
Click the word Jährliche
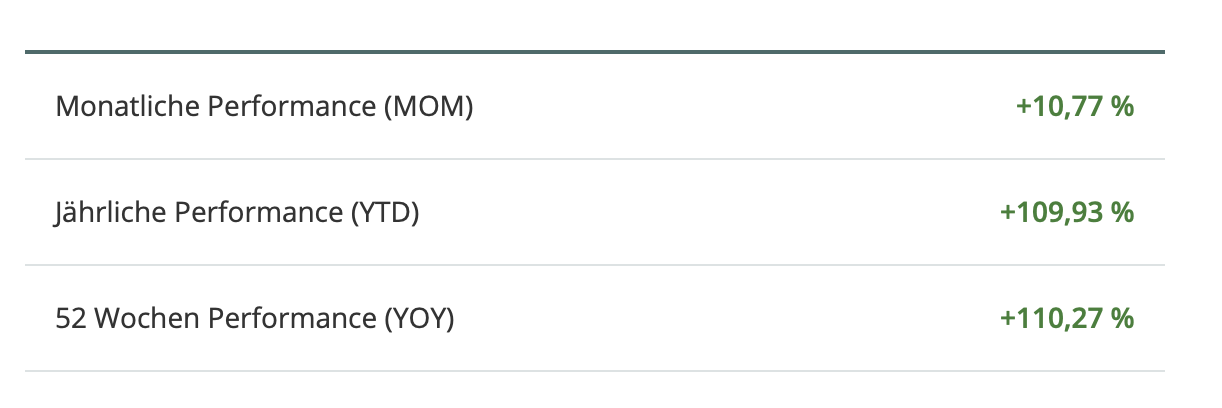[102, 212]
